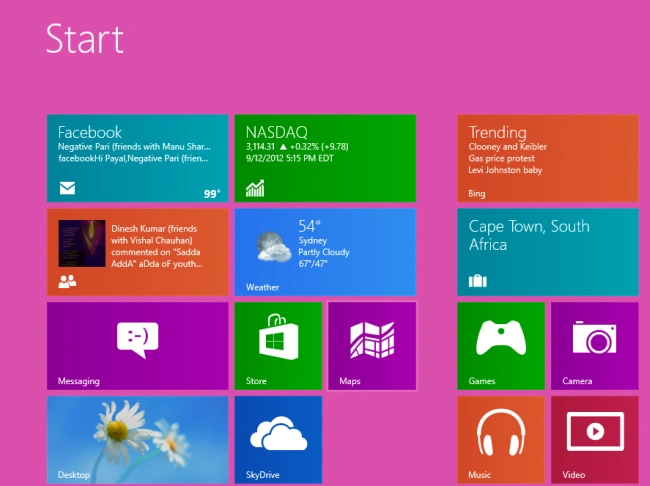Click 'facebookHi Payal,Negative Pari' line

click(x=133, y=158)
